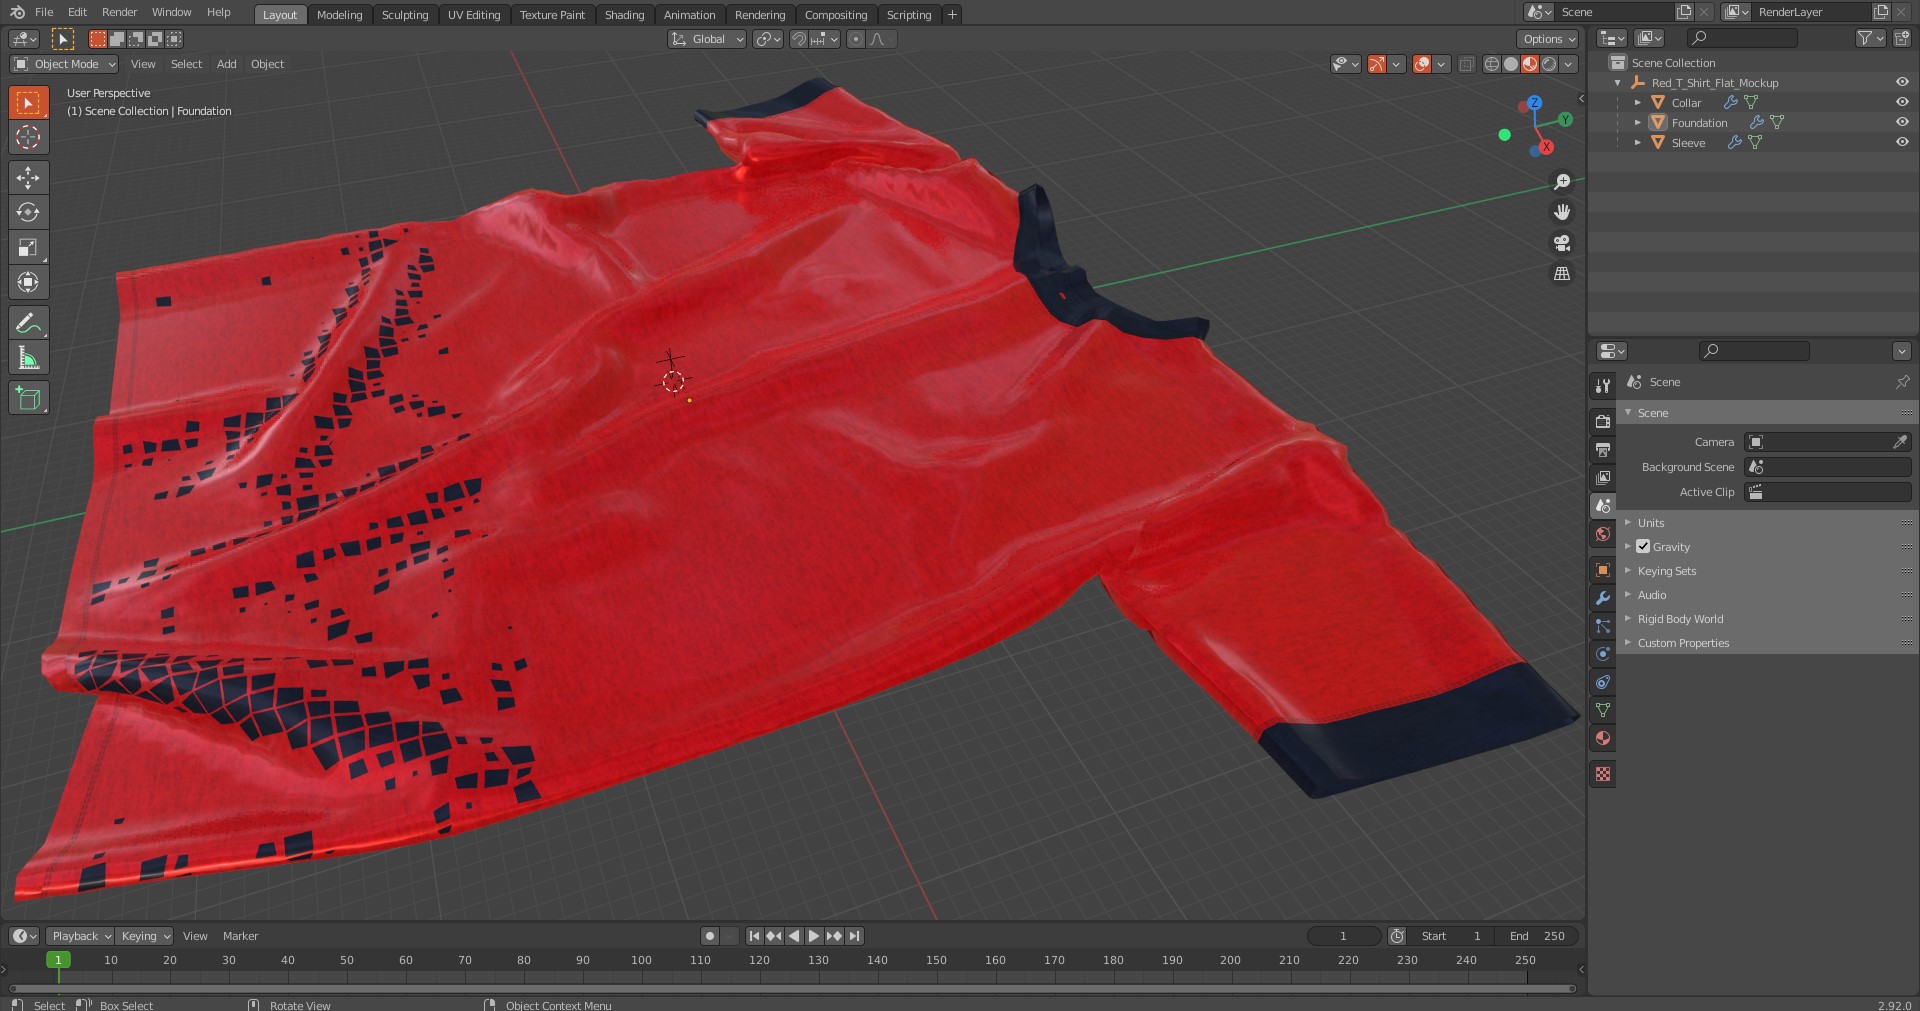Hide the Foundation object in outliner
The width and height of the screenshot is (1920, 1011).
pos(1902,122)
